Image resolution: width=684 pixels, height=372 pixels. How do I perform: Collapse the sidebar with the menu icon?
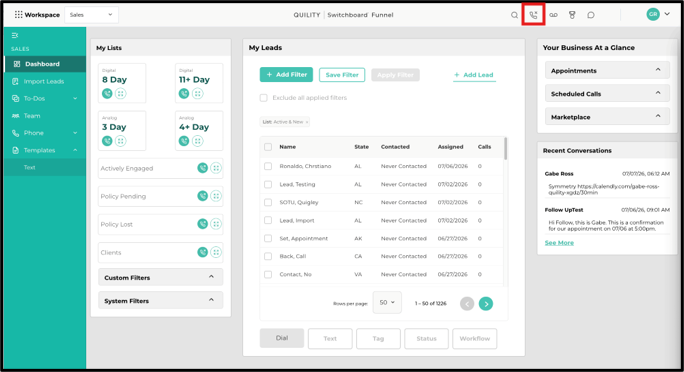point(15,35)
